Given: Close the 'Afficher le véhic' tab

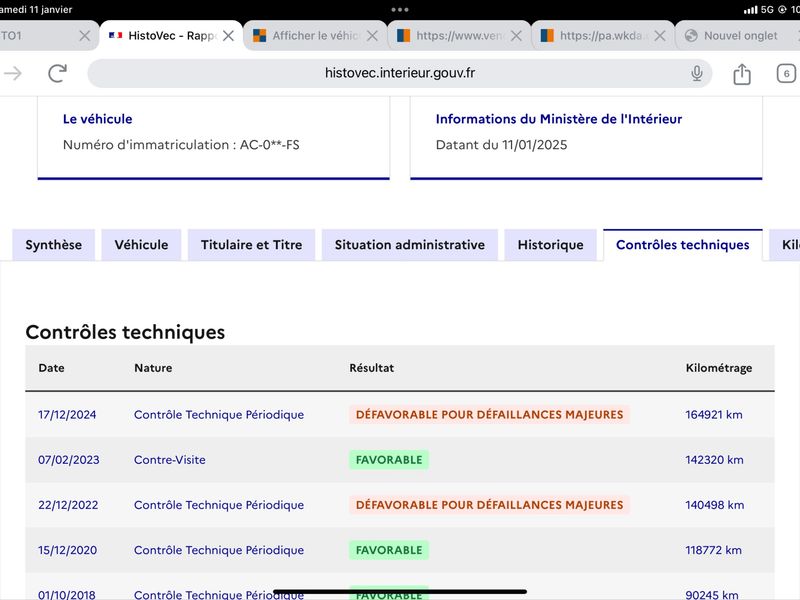Looking at the screenshot, I should [x=372, y=36].
